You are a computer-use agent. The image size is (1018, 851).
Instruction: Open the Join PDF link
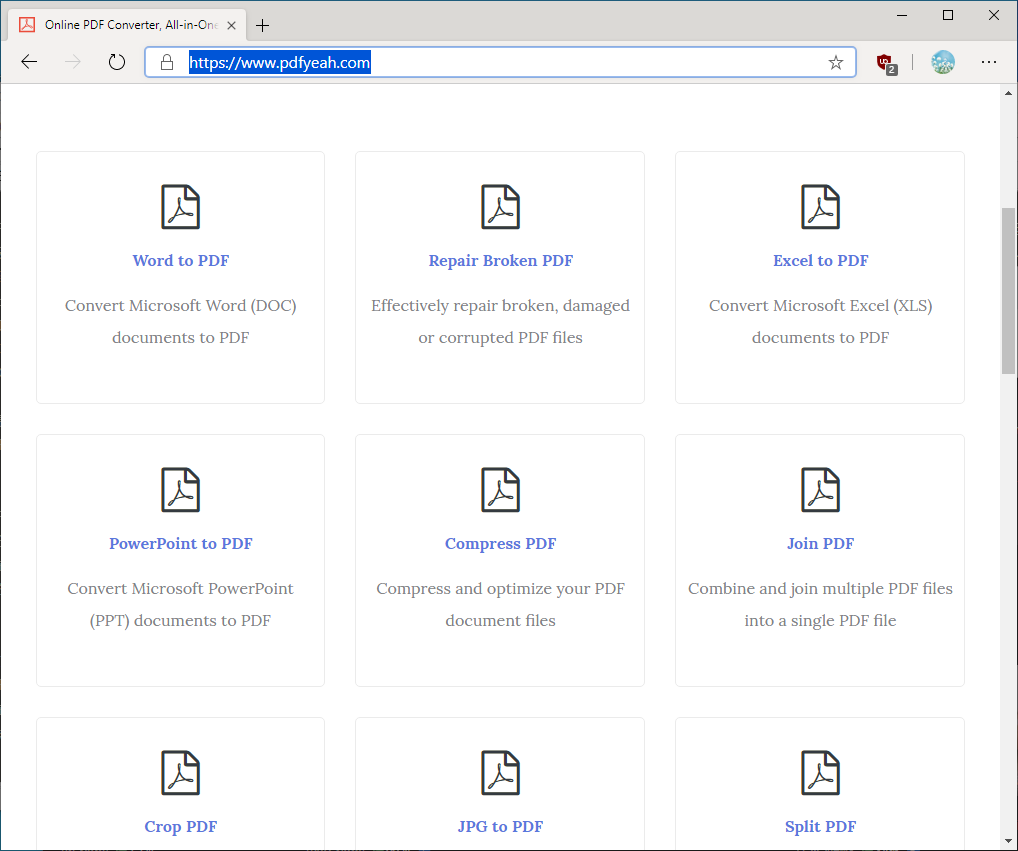point(821,544)
